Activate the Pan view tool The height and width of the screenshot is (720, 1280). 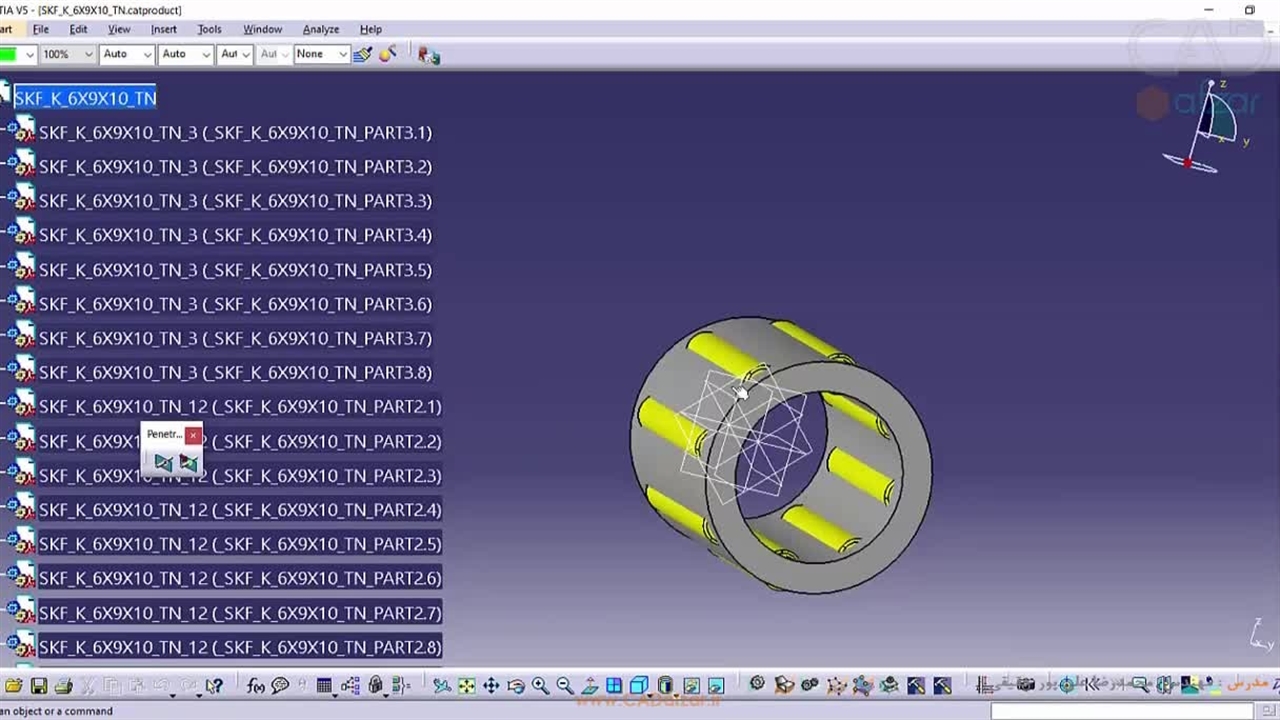[491, 686]
